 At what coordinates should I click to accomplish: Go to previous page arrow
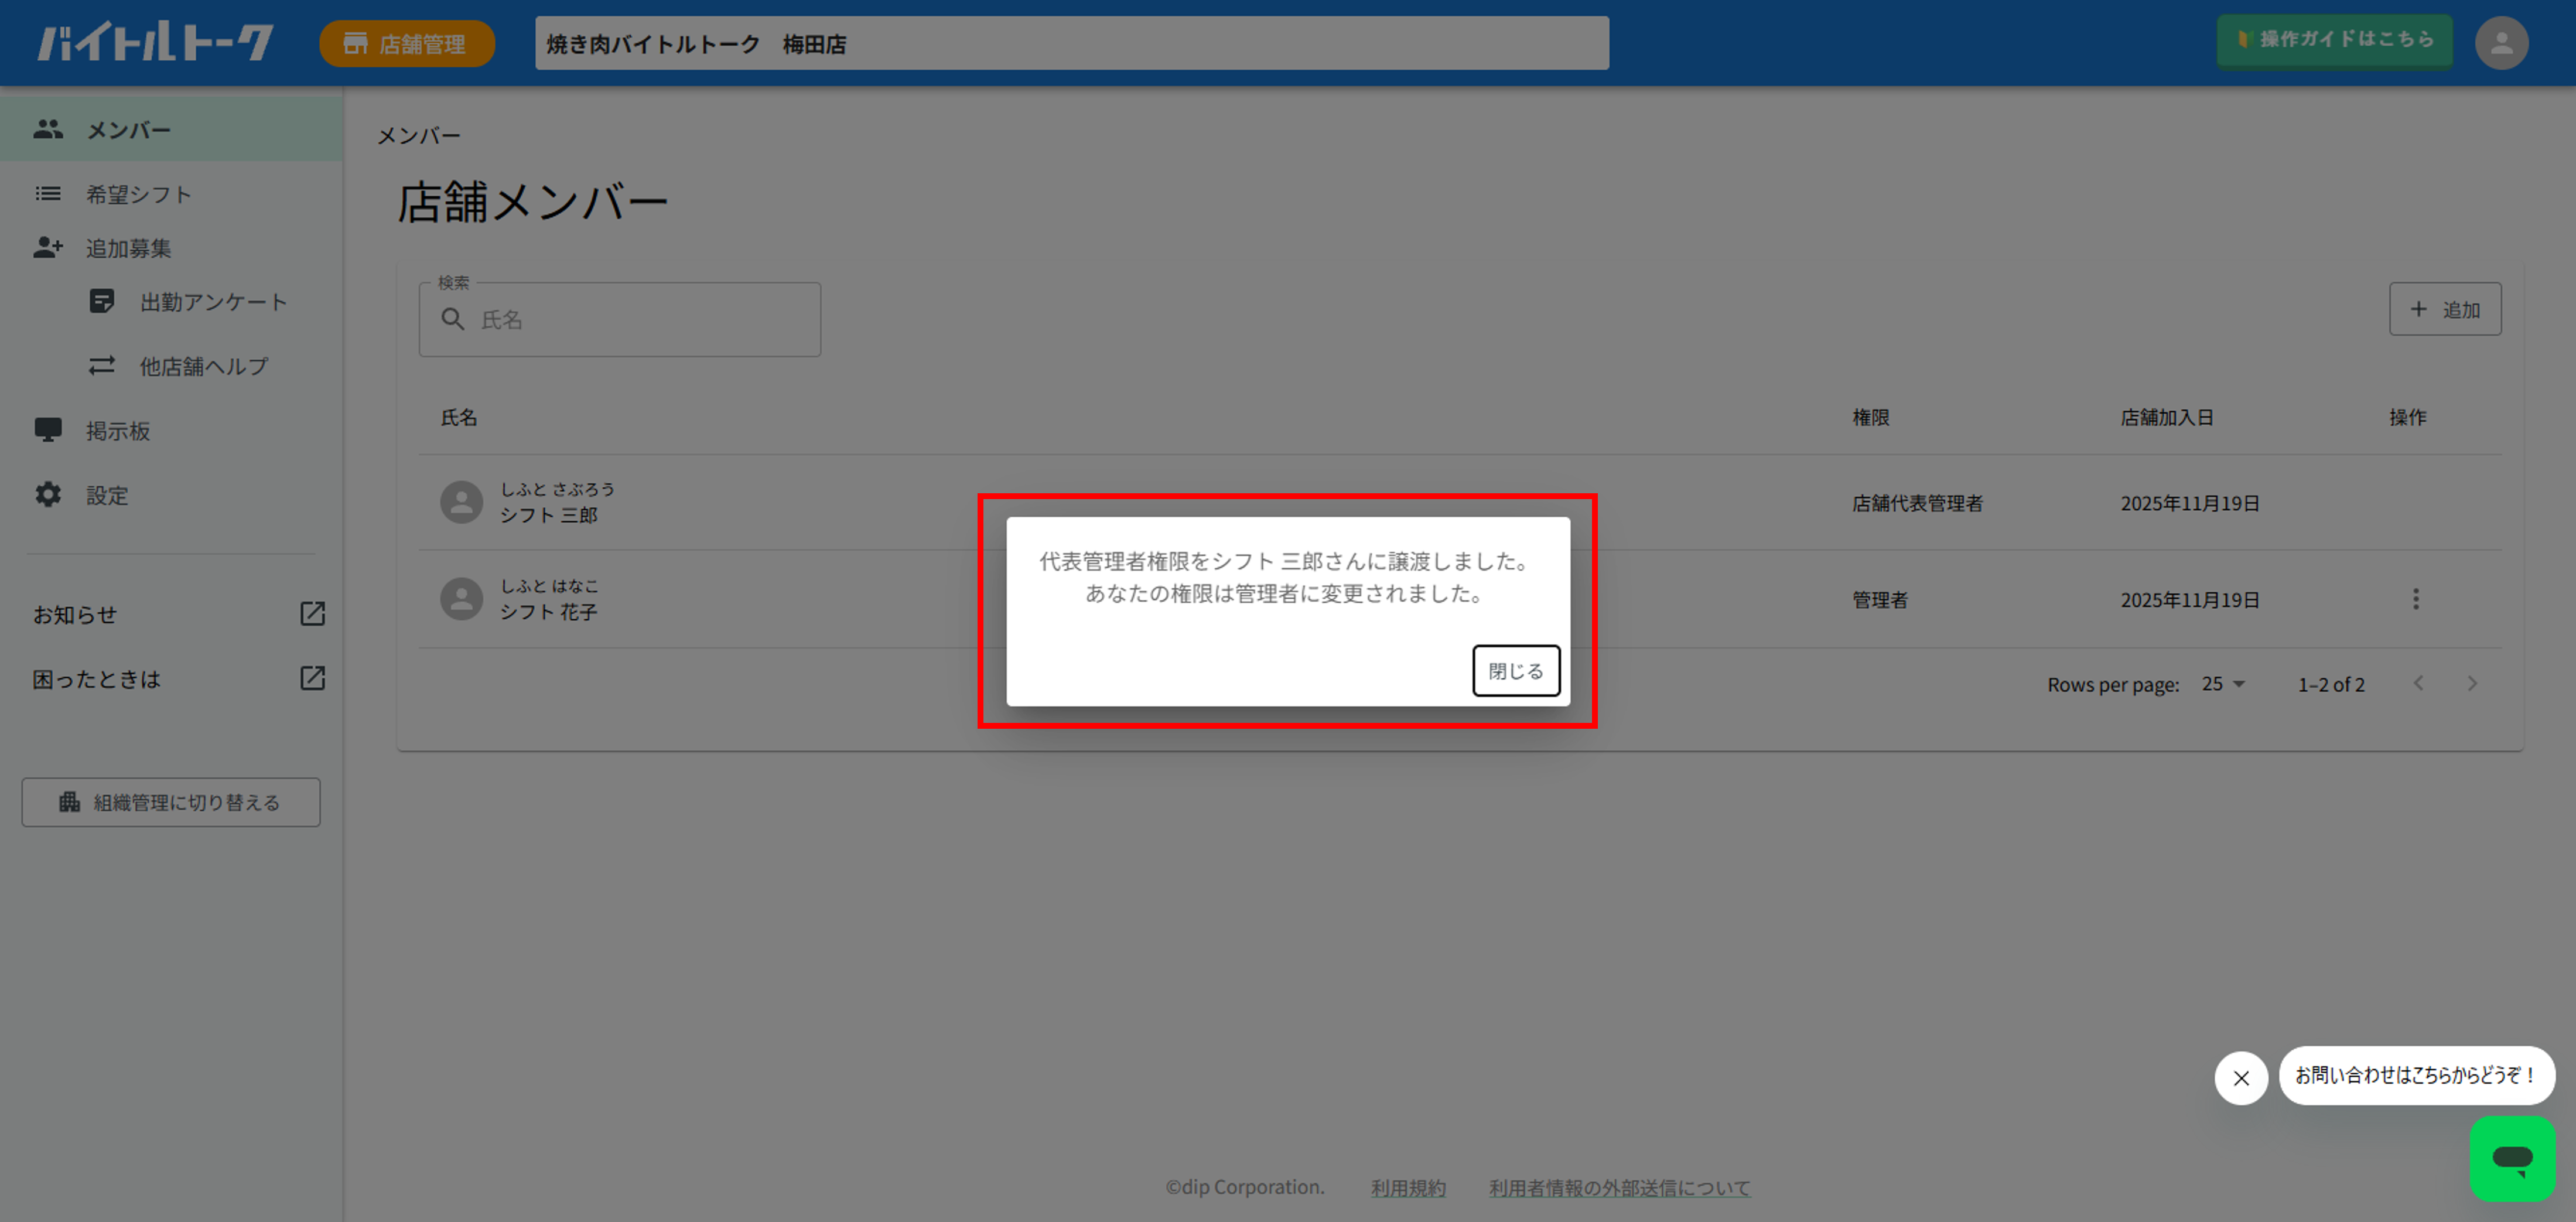coord(2418,683)
